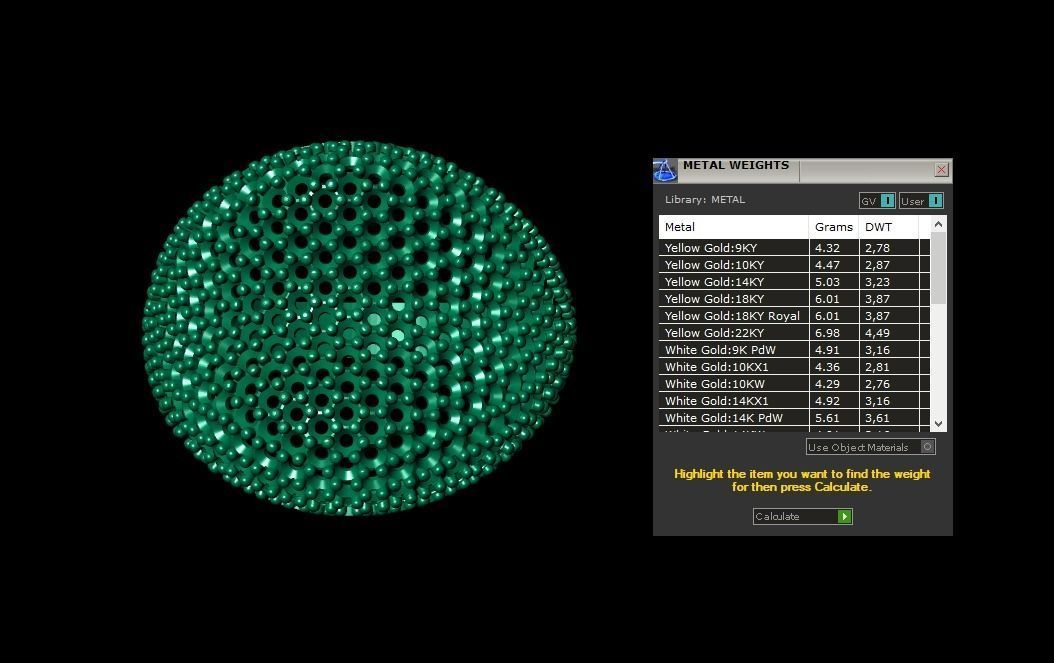The height and width of the screenshot is (663, 1054).
Task: Click the 4.91 grams value
Action: 827,350
